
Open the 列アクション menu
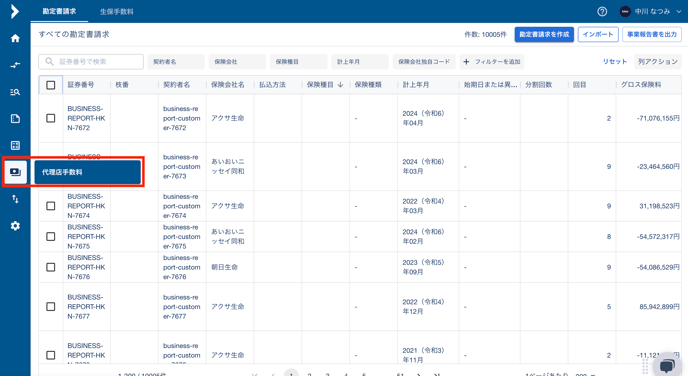pos(658,61)
